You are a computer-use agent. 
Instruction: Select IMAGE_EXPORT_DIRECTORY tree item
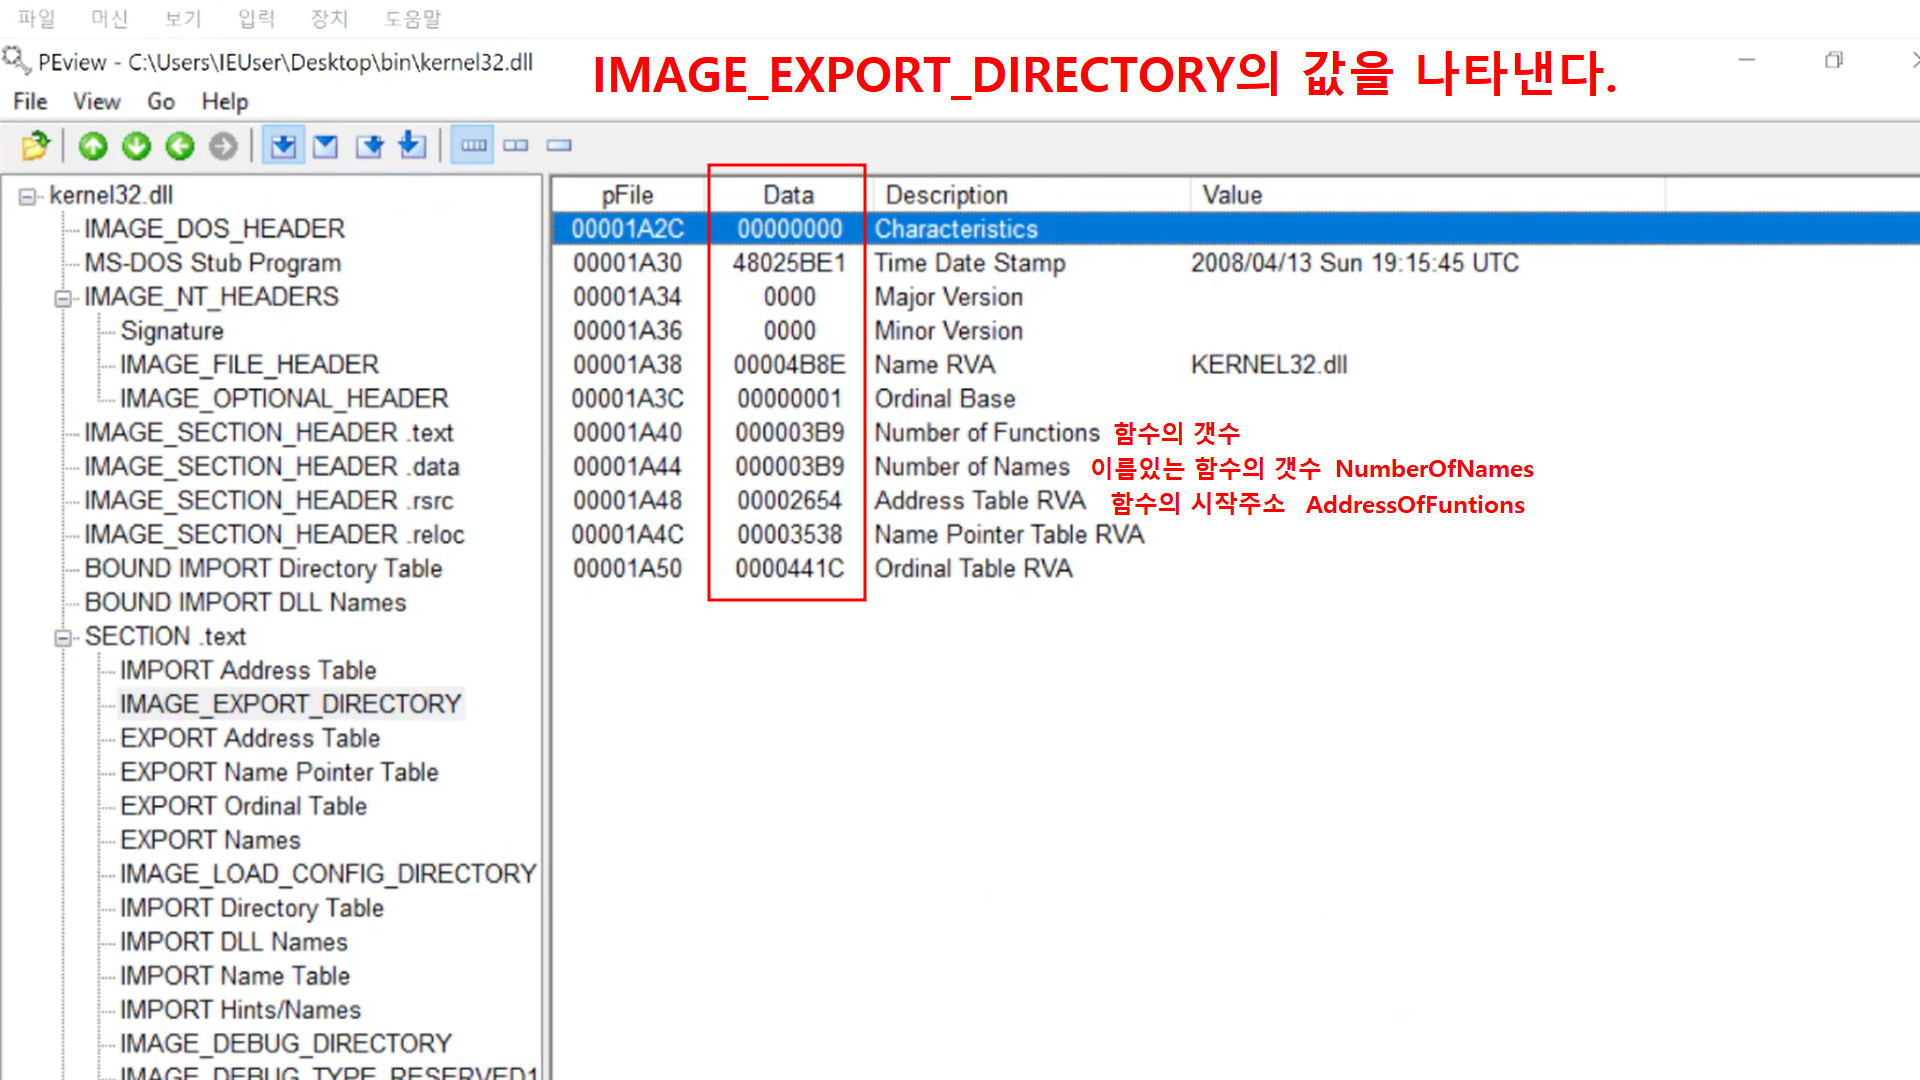pyautogui.click(x=291, y=705)
